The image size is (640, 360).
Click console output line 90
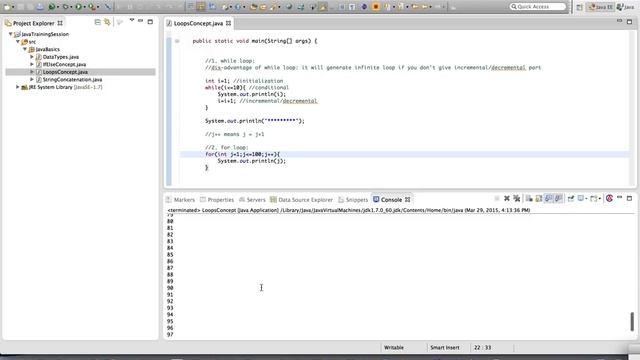[x=170, y=288]
